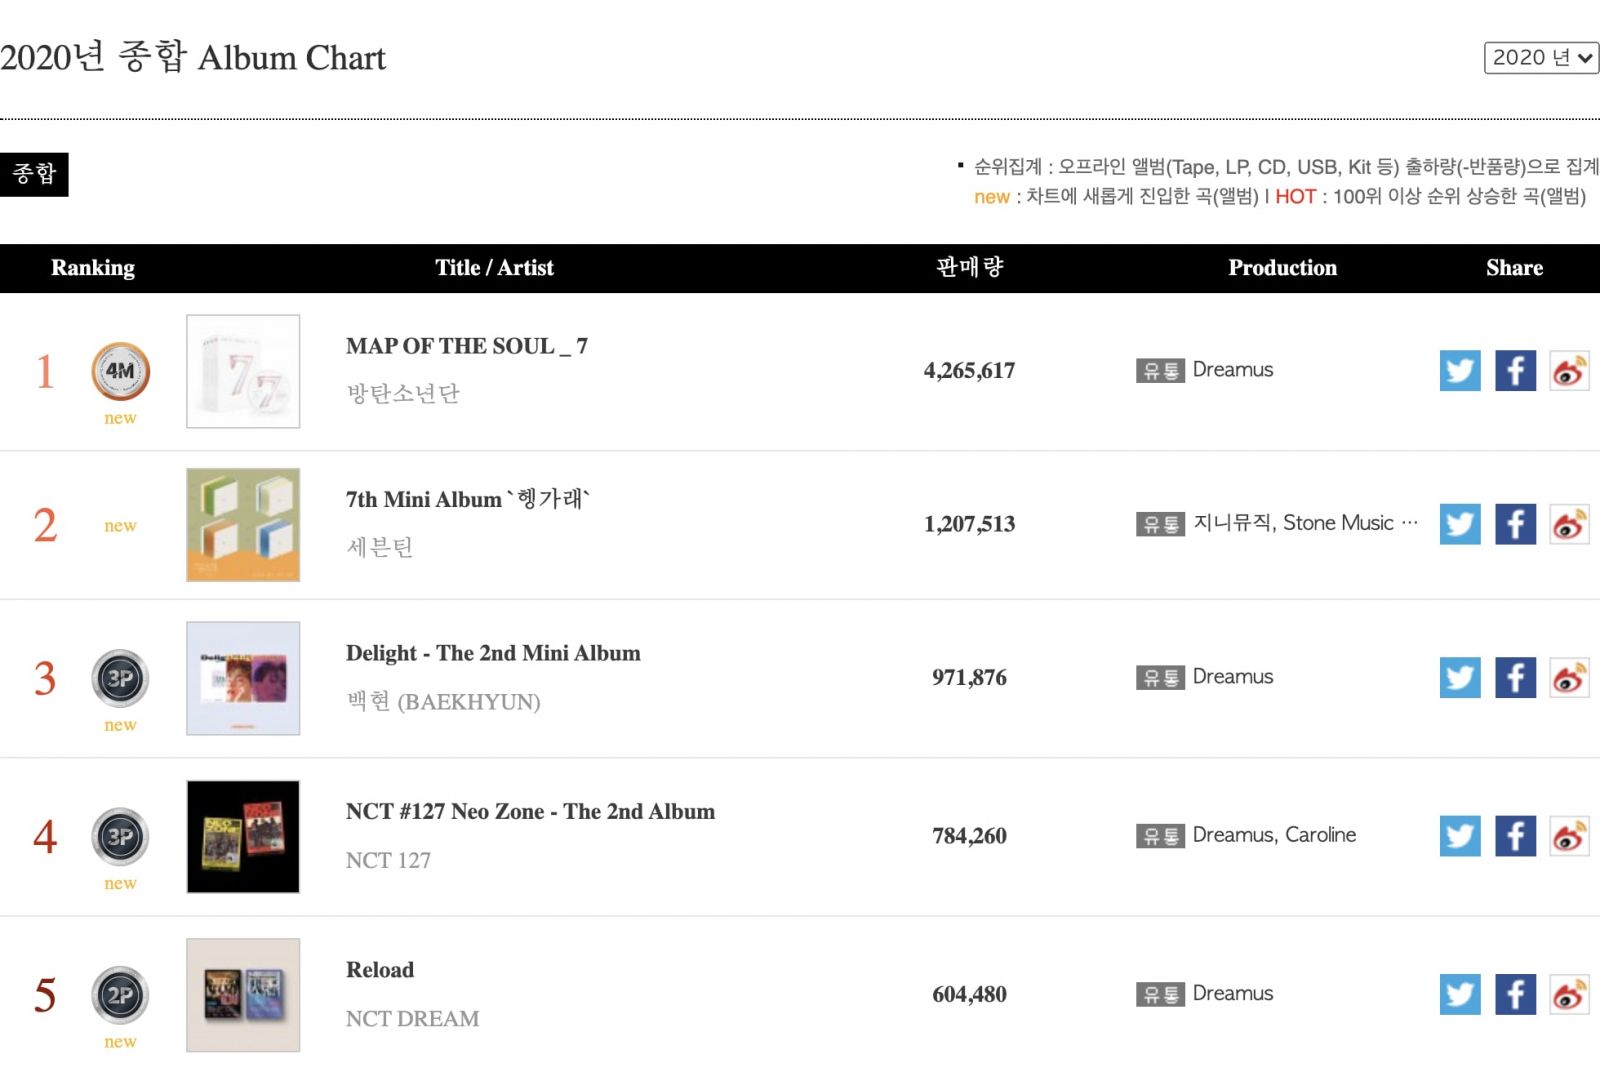Viewport: 1600px width, 1072px height.
Task: Select the 종합 tab
Action: coord(34,174)
